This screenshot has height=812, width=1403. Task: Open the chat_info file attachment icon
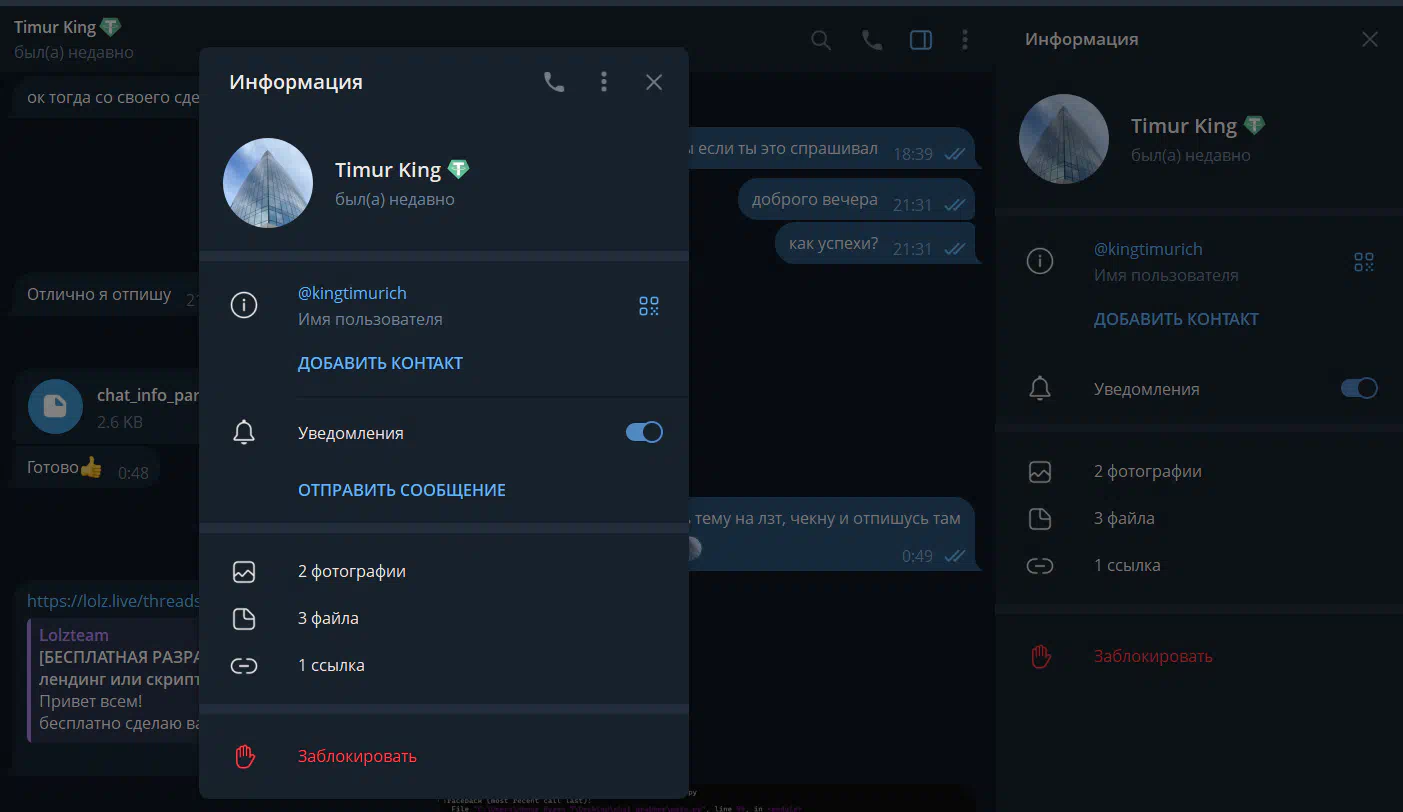[x=55, y=406]
